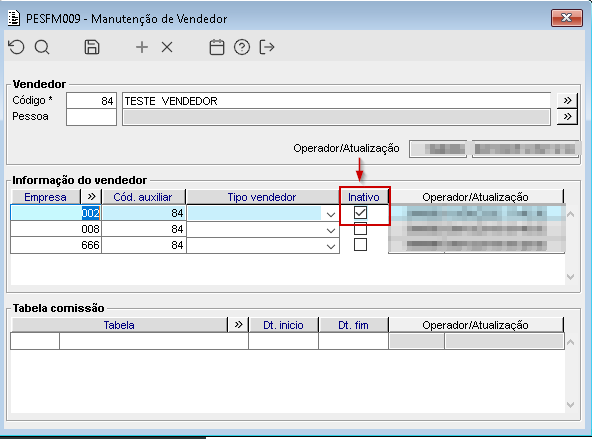The height and width of the screenshot is (439, 592).
Task: Save the record with the floppy icon
Action: (x=92, y=48)
